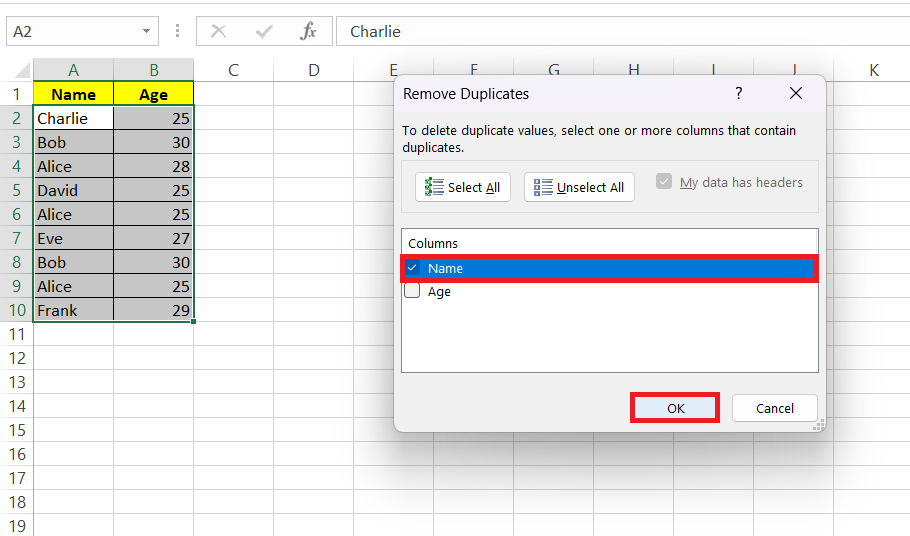Check the Age column checkbox
Image resolution: width=910 pixels, height=536 pixels.
pos(412,290)
